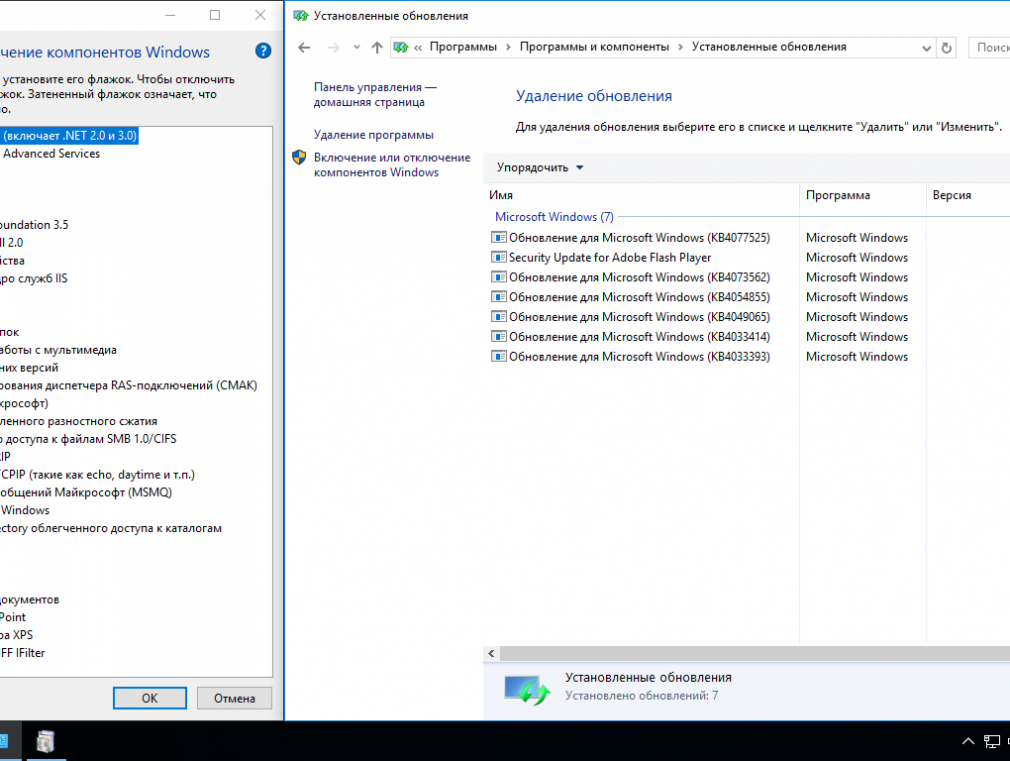Select row text ending KB4033393
Screen dimensions: 1010x761
pyautogui.click(x=640, y=356)
